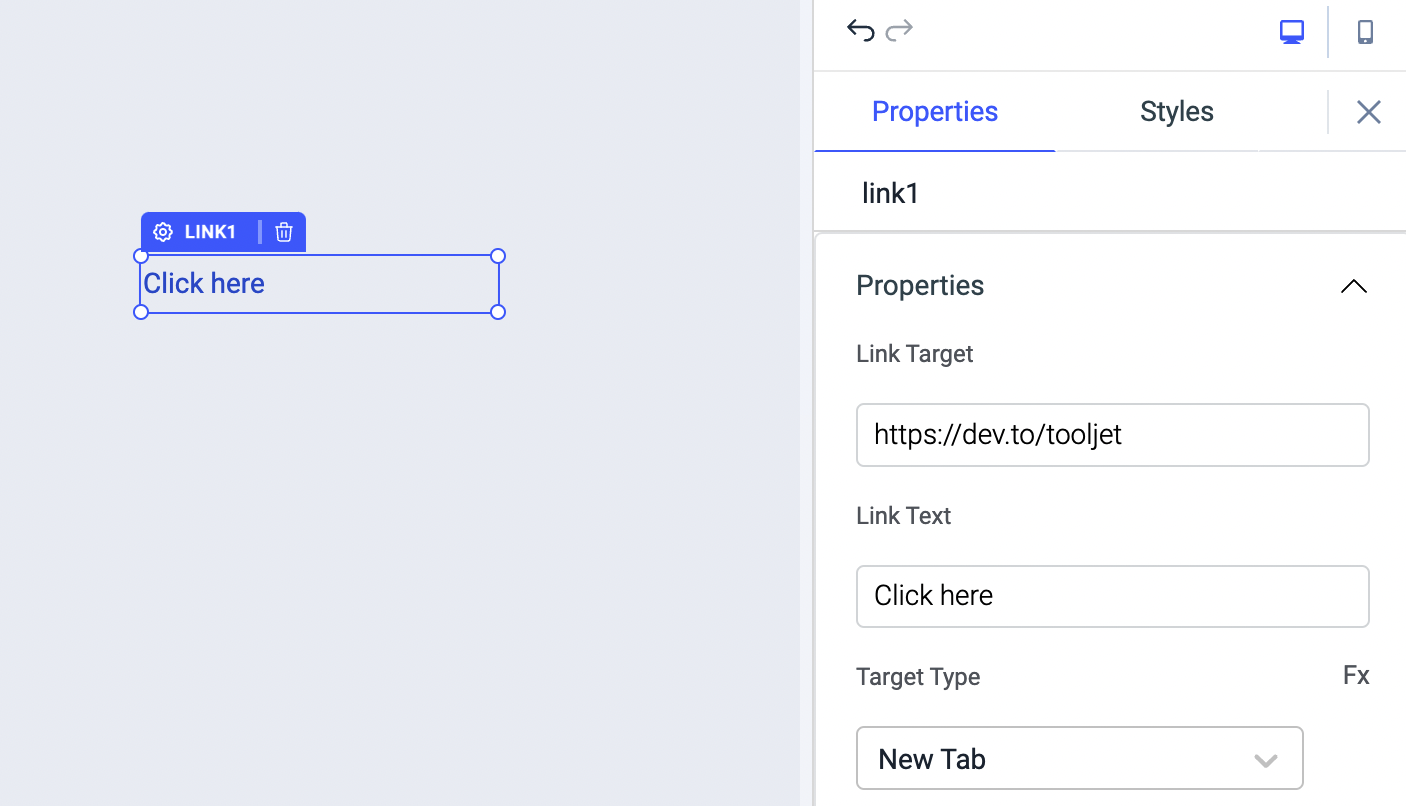Click the top-left resize handle of the link
Viewport: 1406px width, 806px height.
pos(141,256)
